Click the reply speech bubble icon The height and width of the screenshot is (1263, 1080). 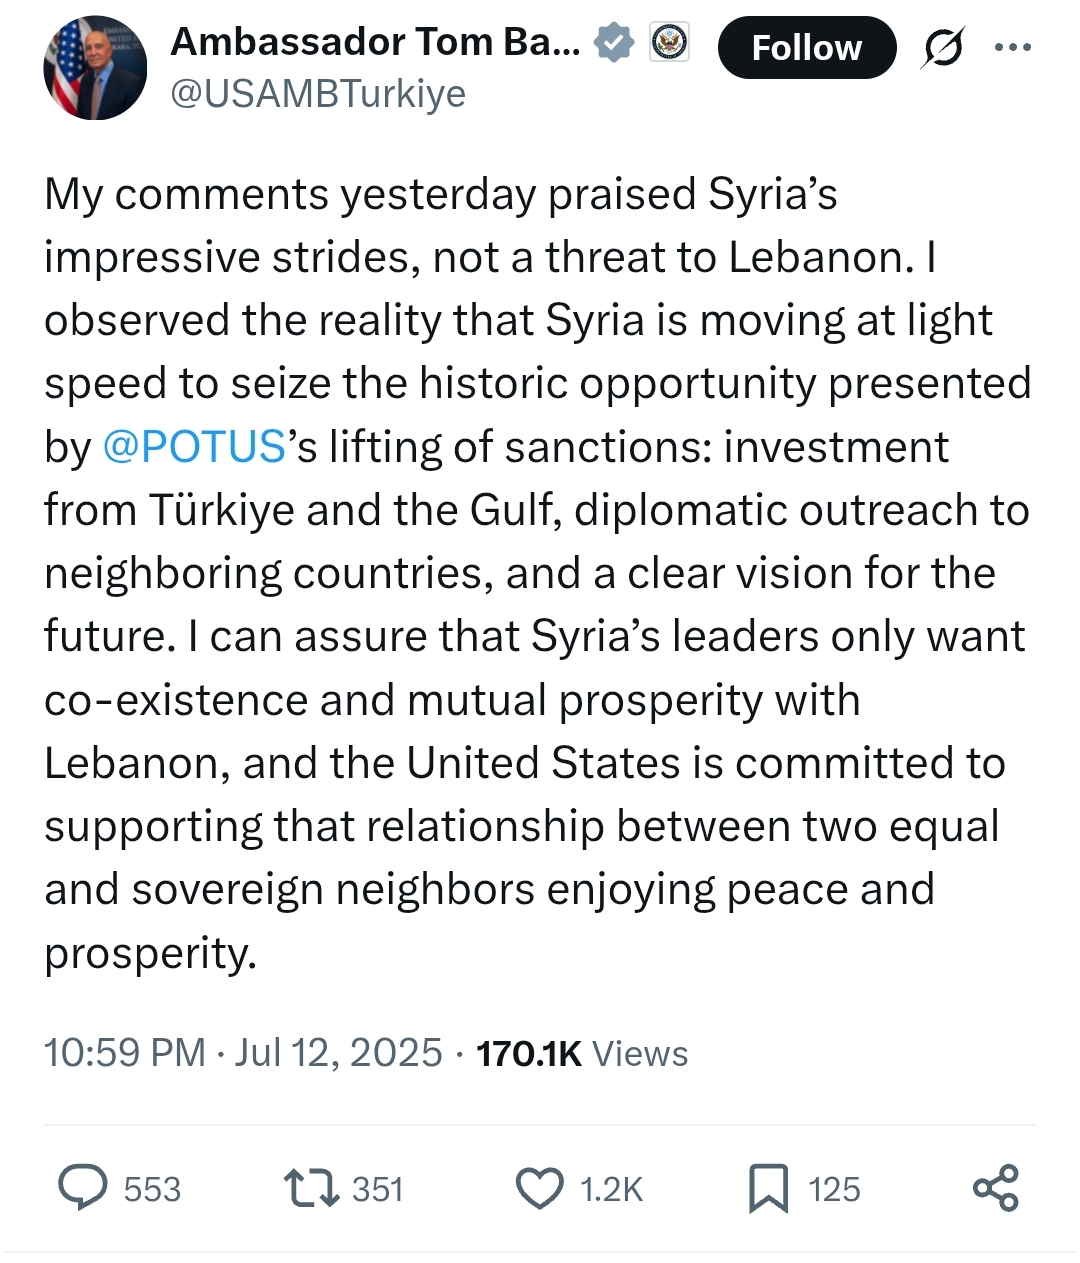click(x=83, y=1188)
